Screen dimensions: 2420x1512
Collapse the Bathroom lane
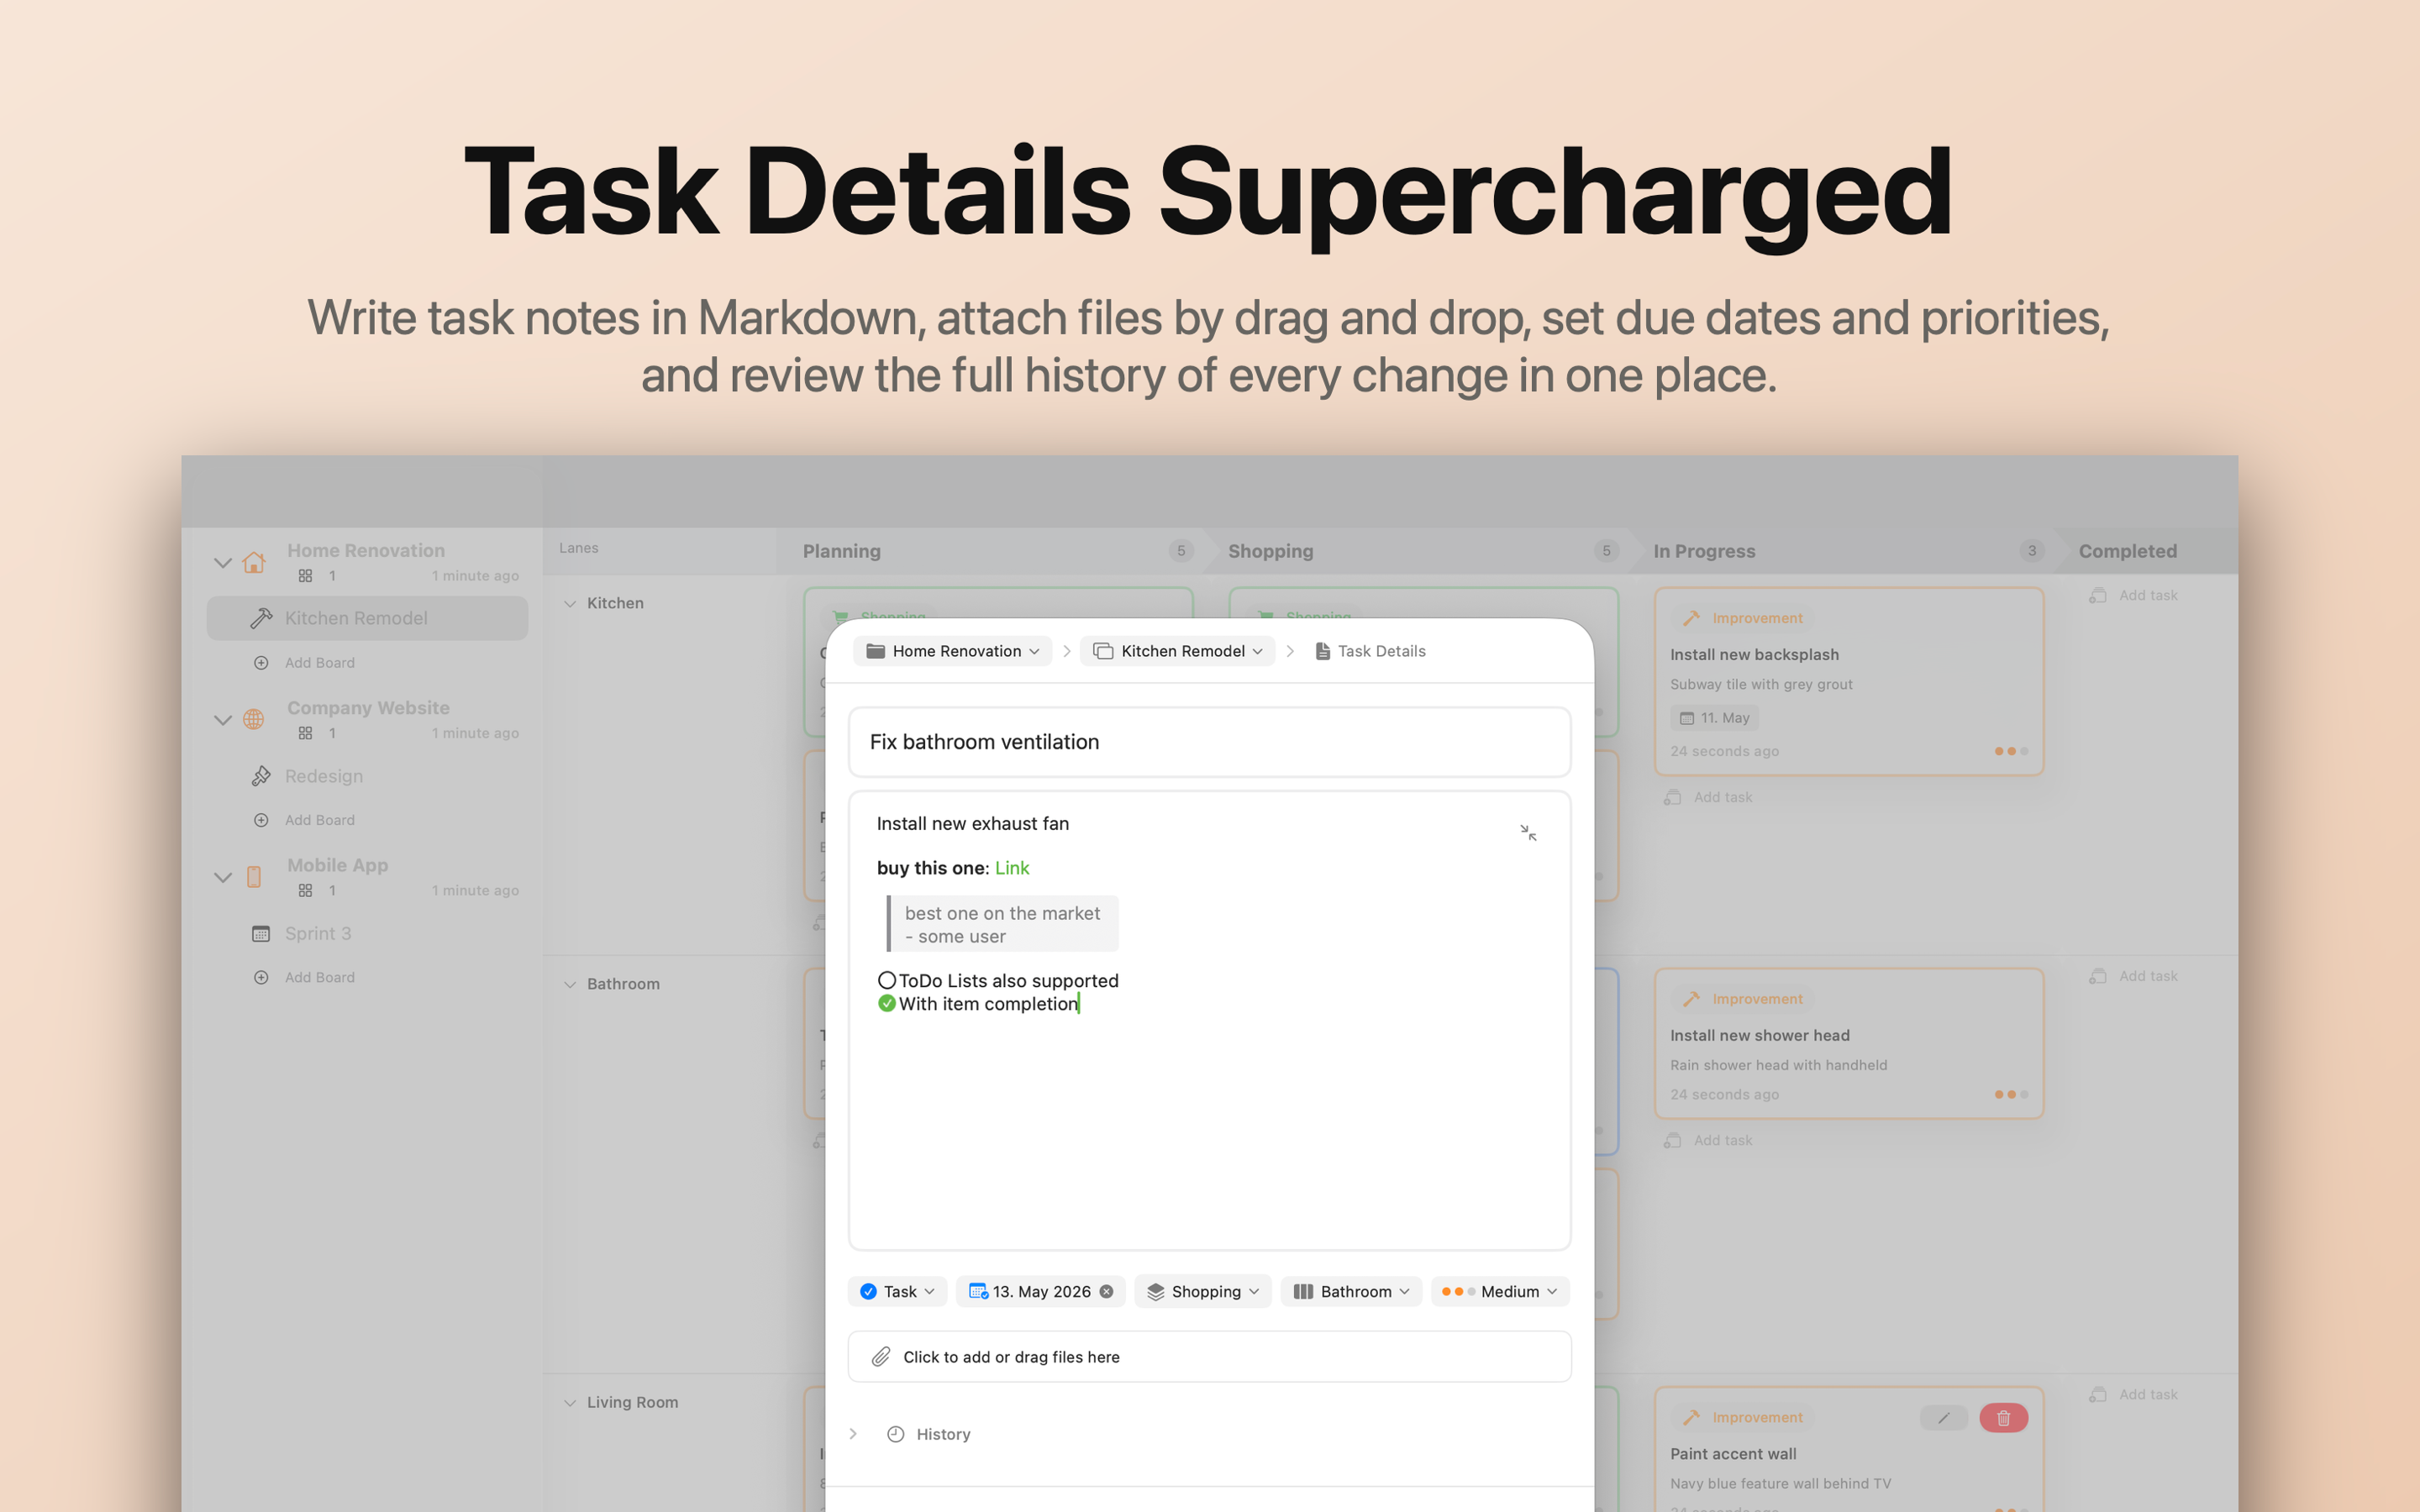tap(569, 984)
